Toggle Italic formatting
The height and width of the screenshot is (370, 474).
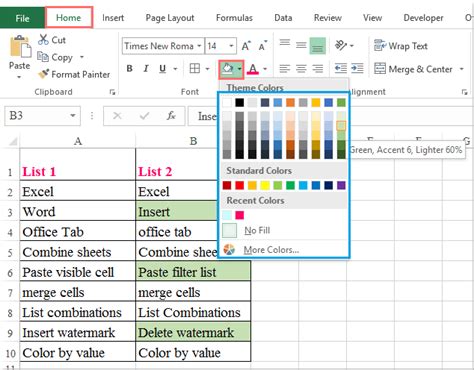coord(146,69)
